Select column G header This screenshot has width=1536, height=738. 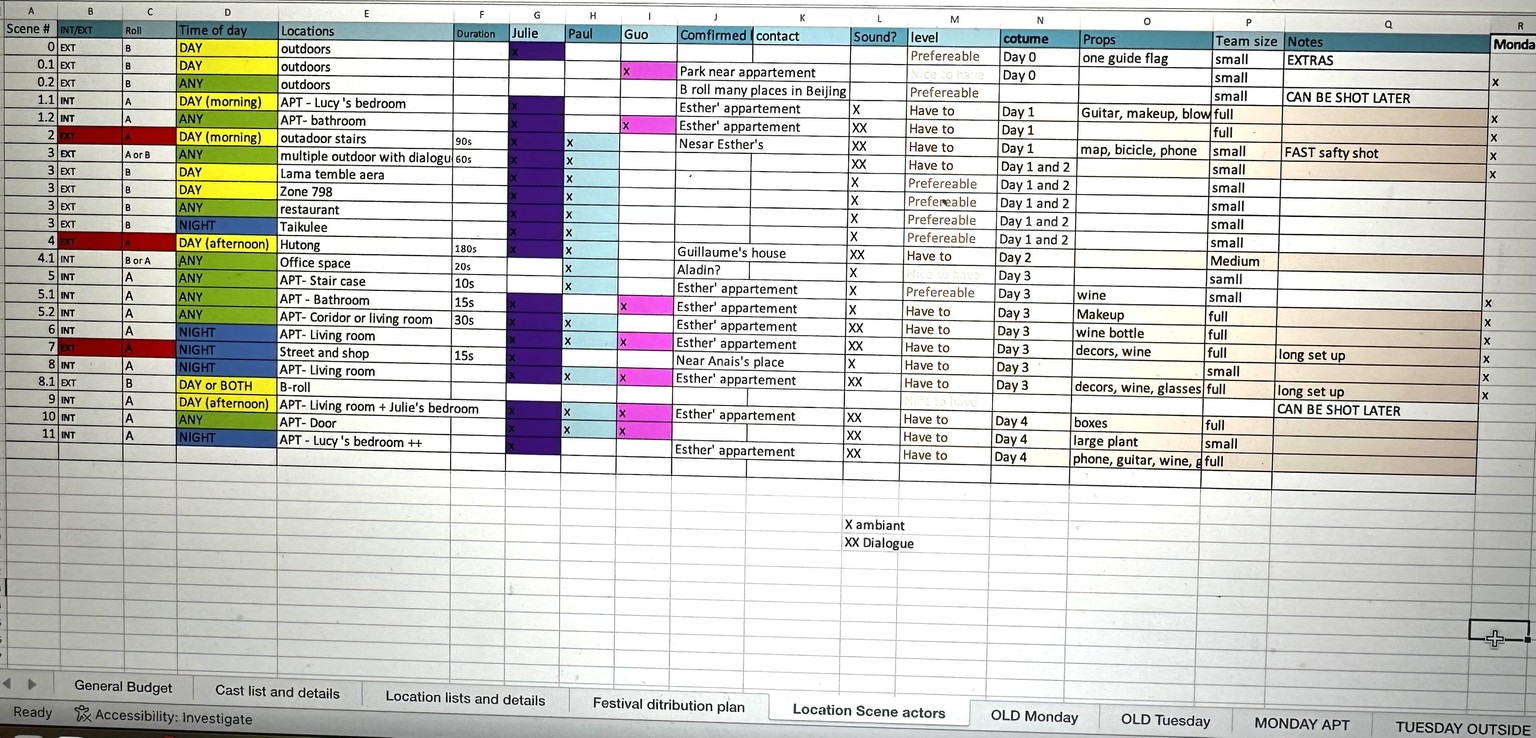[537, 15]
